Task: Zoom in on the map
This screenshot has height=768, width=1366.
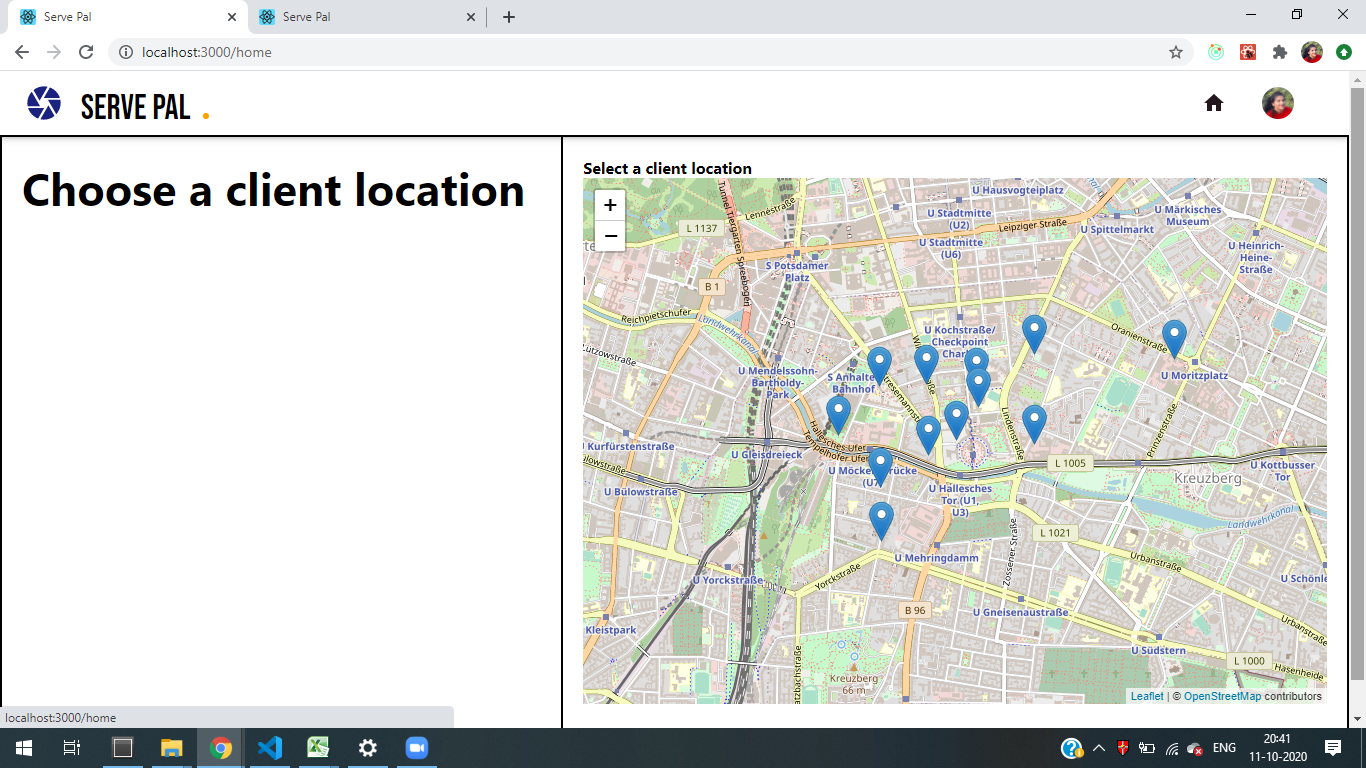Action: point(610,205)
